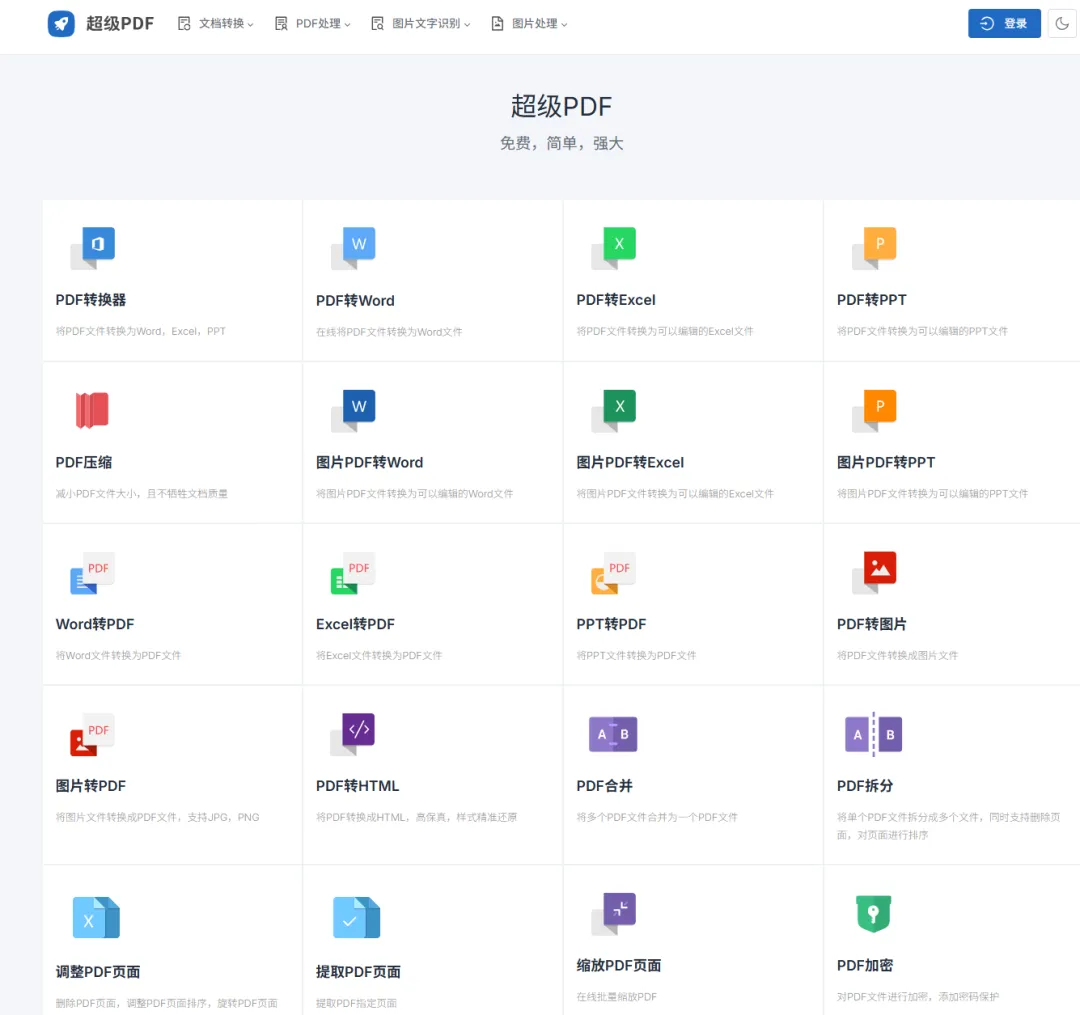The height and width of the screenshot is (1015, 1080).
Task: Open the 图片PDF转Excel icon
Action: click(x=614, y=410)
